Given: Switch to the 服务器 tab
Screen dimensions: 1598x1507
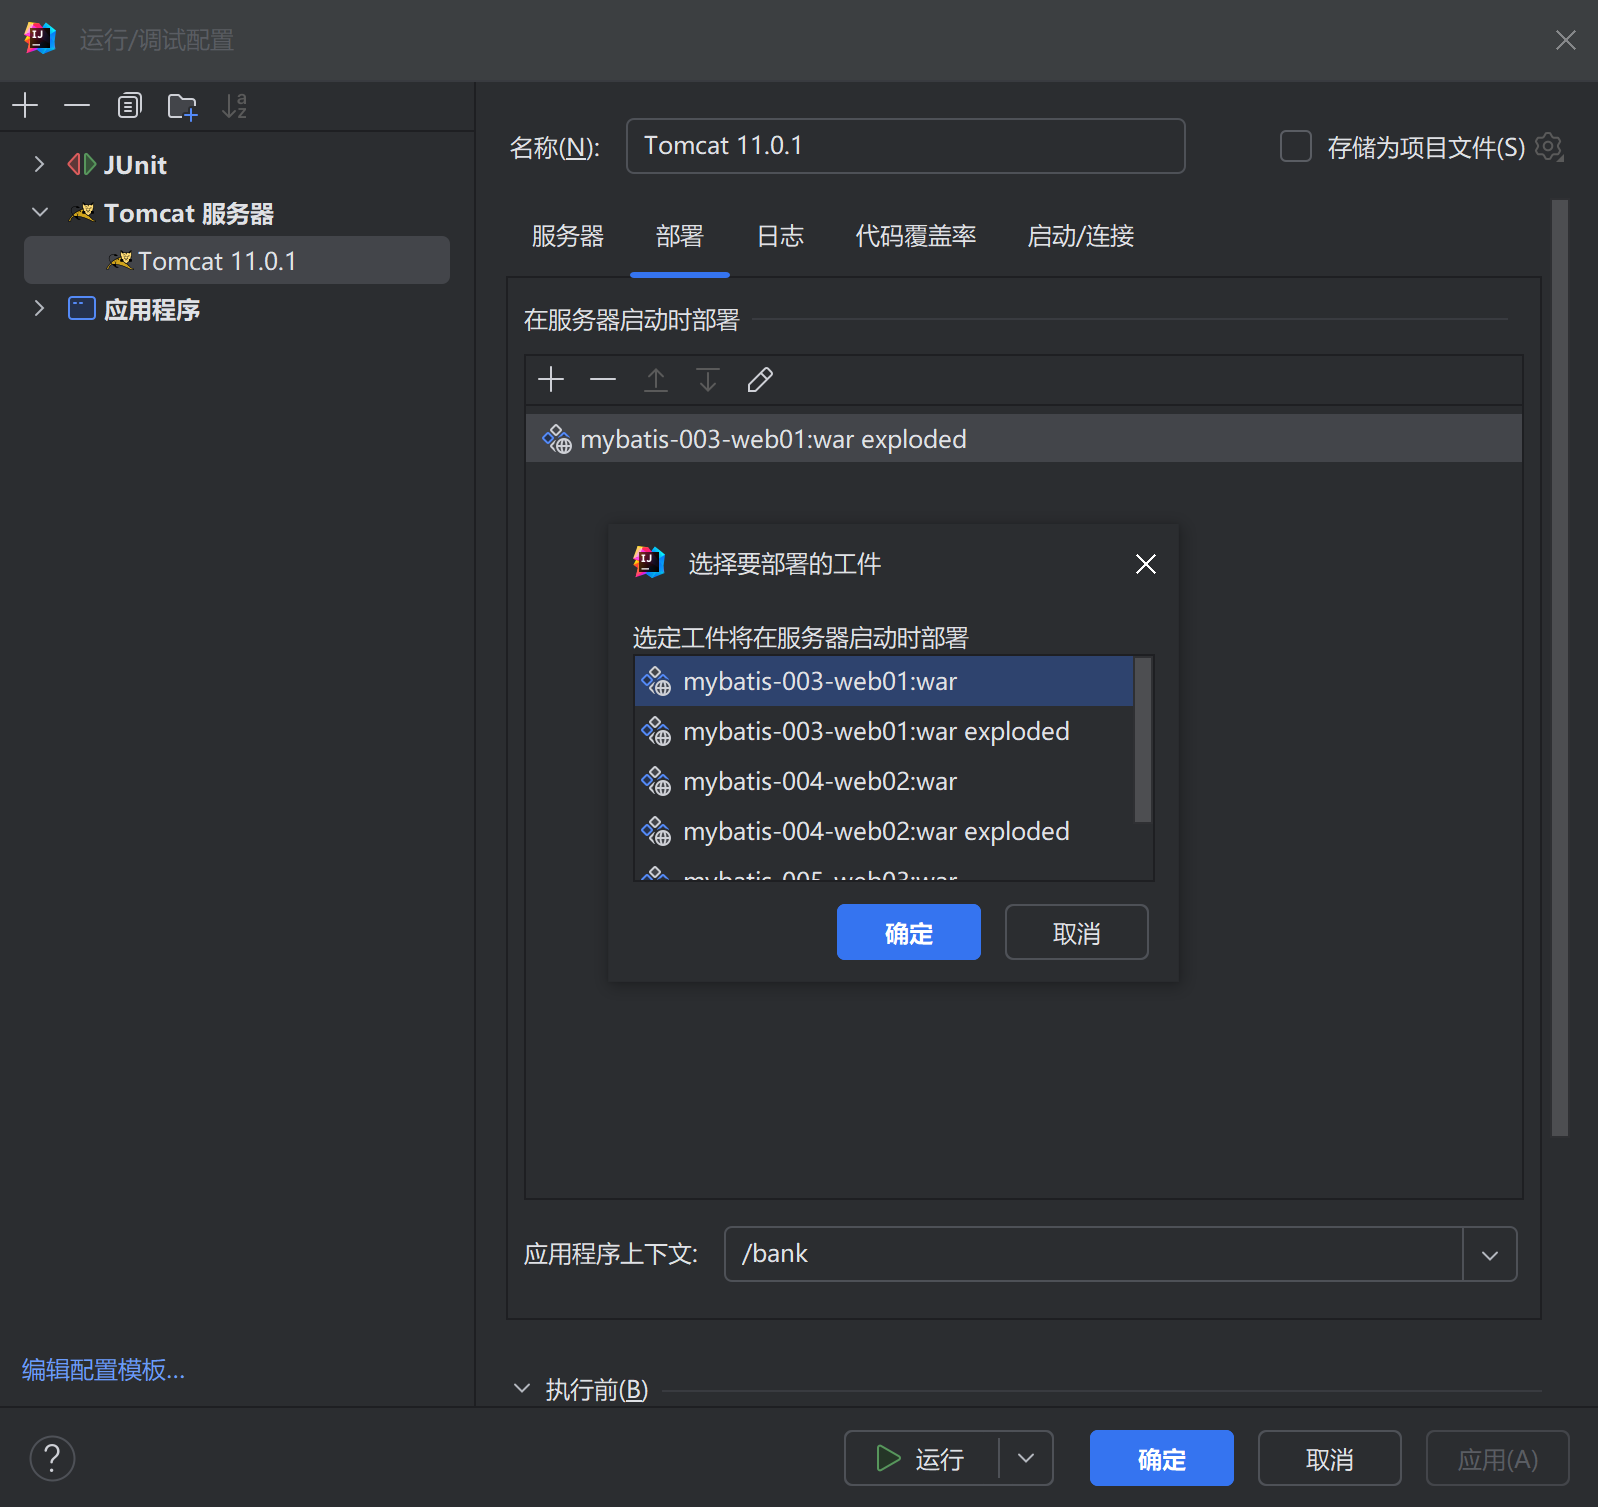Looking at the screenshot, I should click(x=568, y=237).
